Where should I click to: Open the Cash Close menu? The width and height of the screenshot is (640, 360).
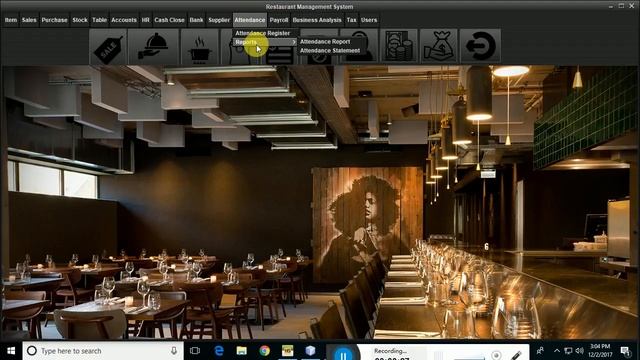click(169, 20)
